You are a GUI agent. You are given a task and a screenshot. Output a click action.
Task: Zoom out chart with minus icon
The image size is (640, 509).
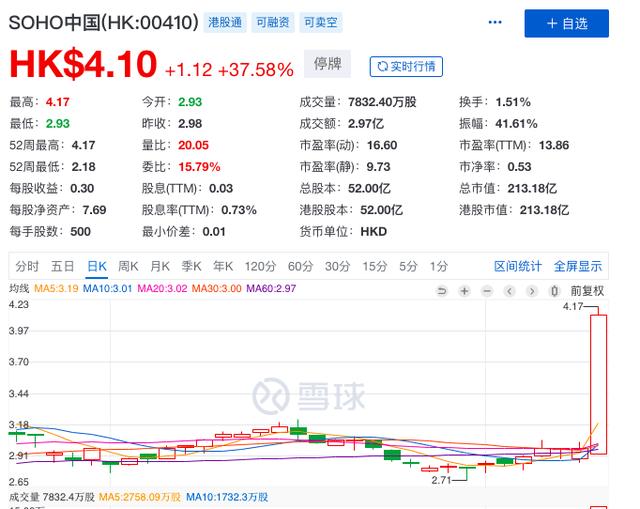point(487,291)
